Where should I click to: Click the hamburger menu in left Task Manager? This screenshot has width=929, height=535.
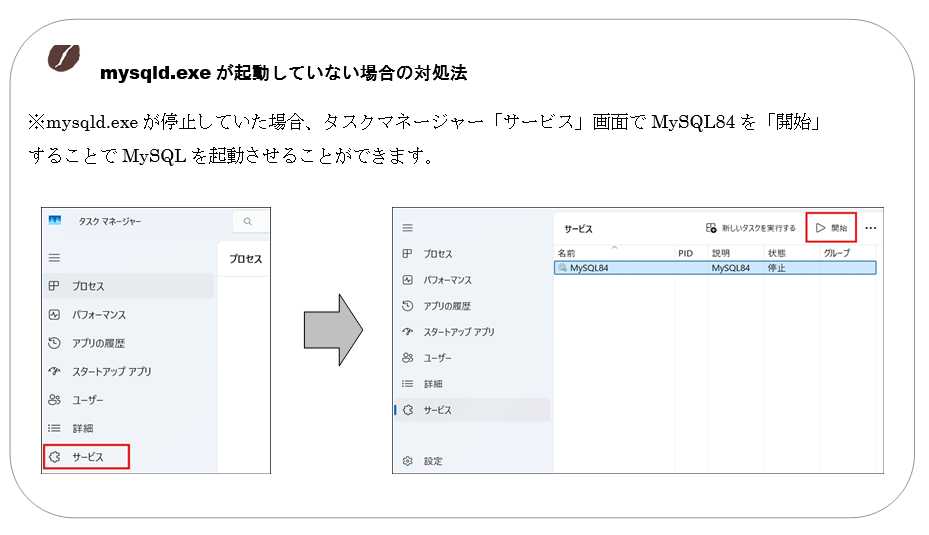(x=54, y=257)
